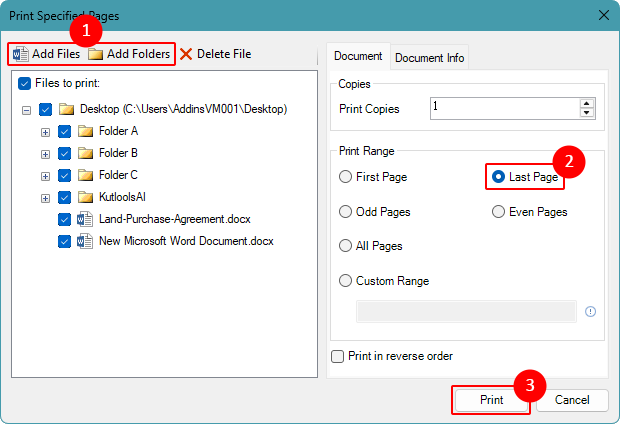Expand the Folder B tree node

[x=45, y=154]
